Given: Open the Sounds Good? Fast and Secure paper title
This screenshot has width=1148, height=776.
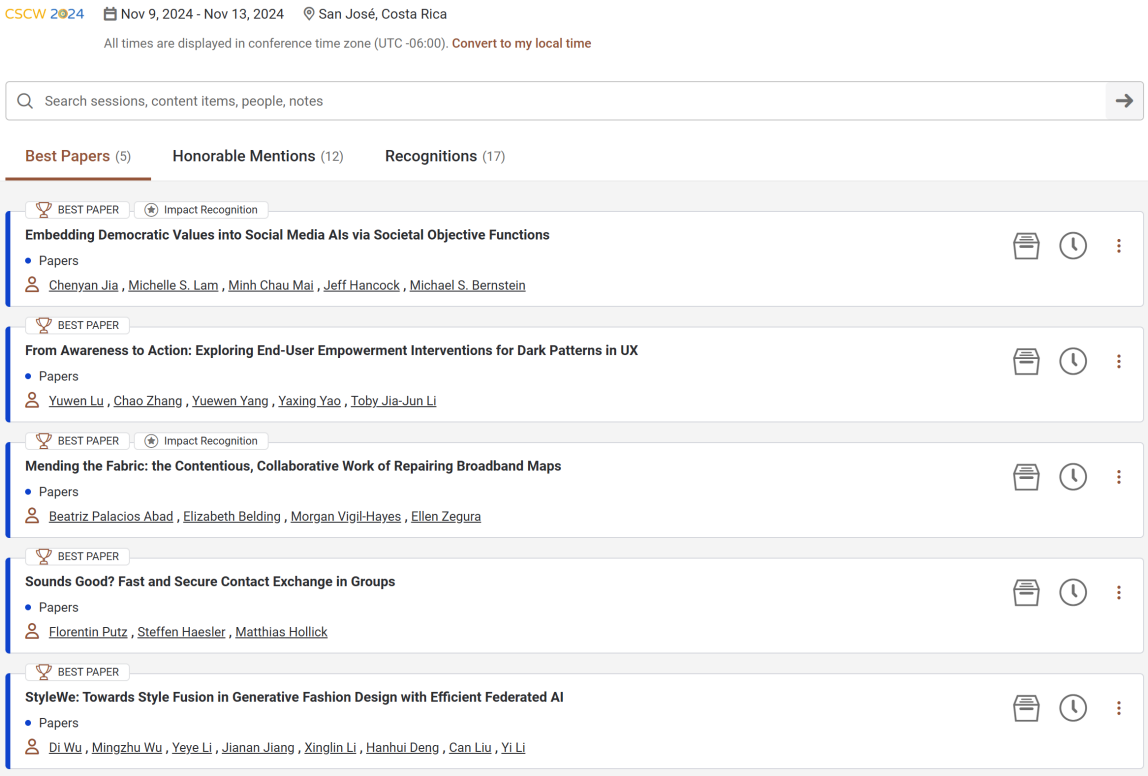Looking at the screenshot, I should point(210,582).
